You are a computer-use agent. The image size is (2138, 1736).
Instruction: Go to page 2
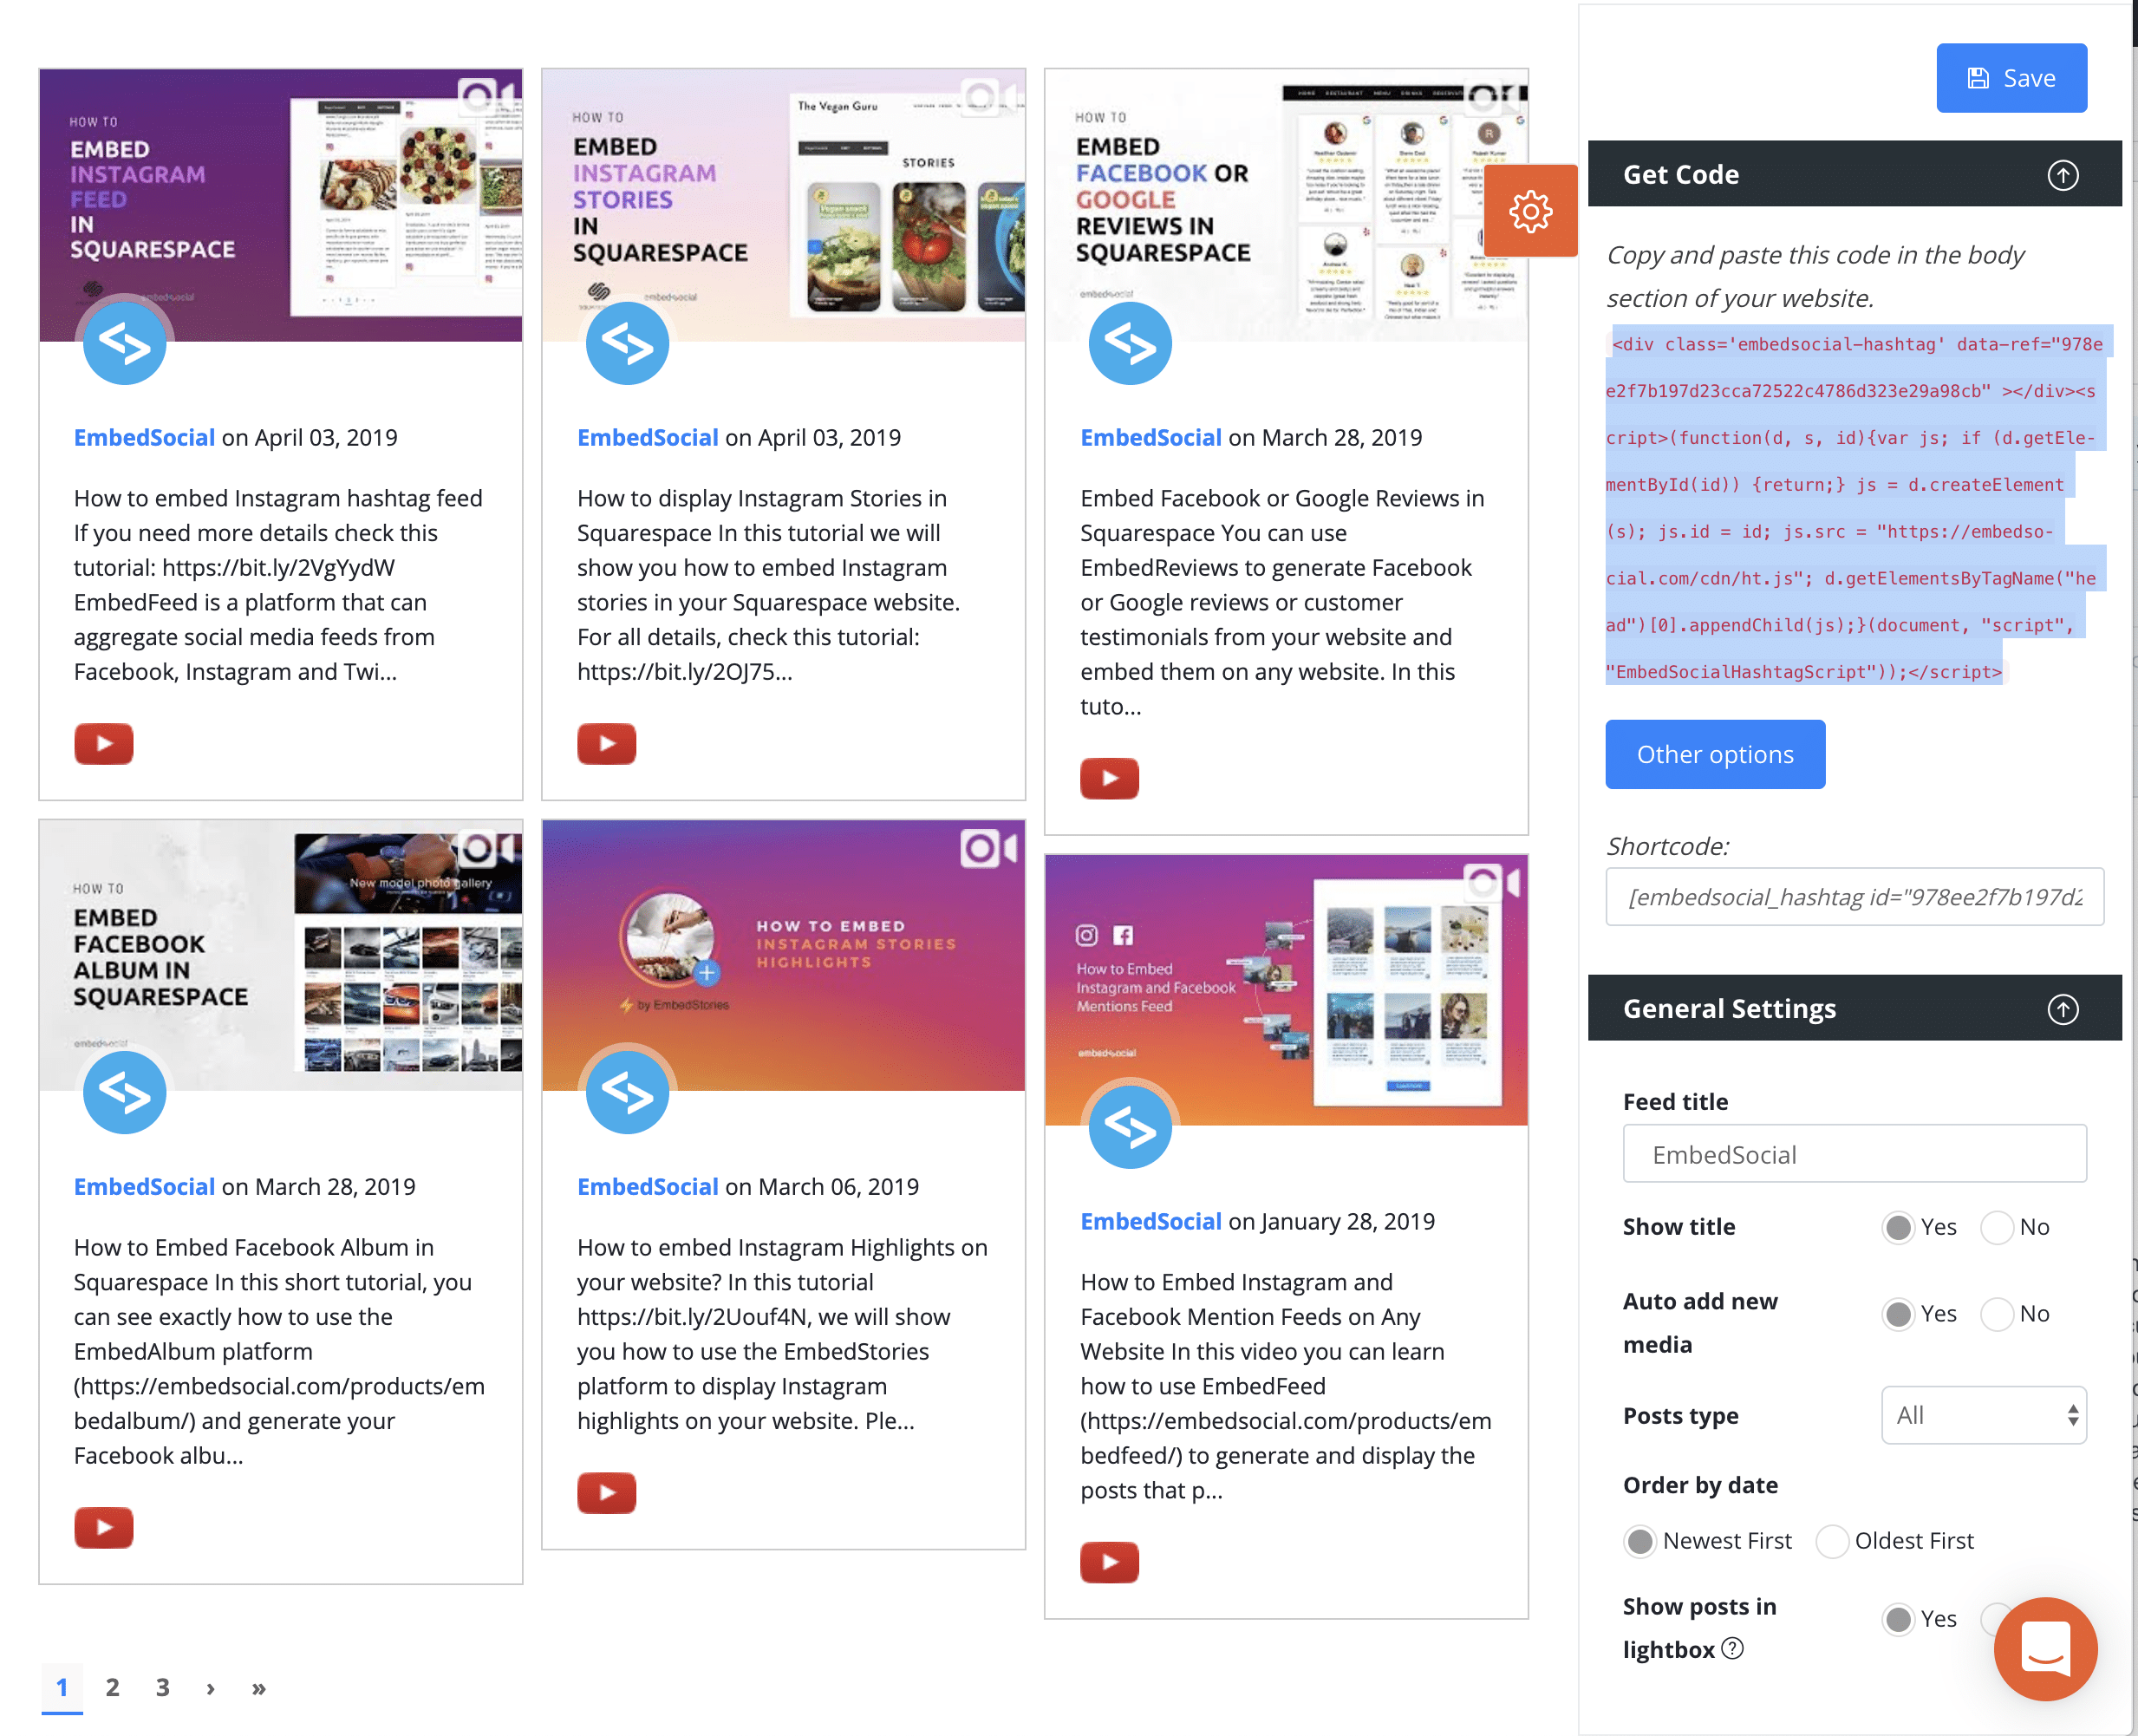click(x=112, y=1688)
